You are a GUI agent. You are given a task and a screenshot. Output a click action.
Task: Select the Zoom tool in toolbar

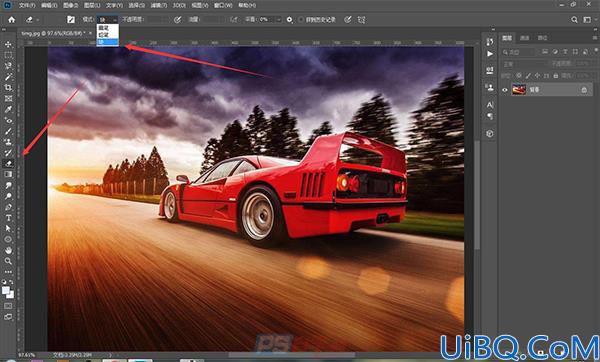8,261
